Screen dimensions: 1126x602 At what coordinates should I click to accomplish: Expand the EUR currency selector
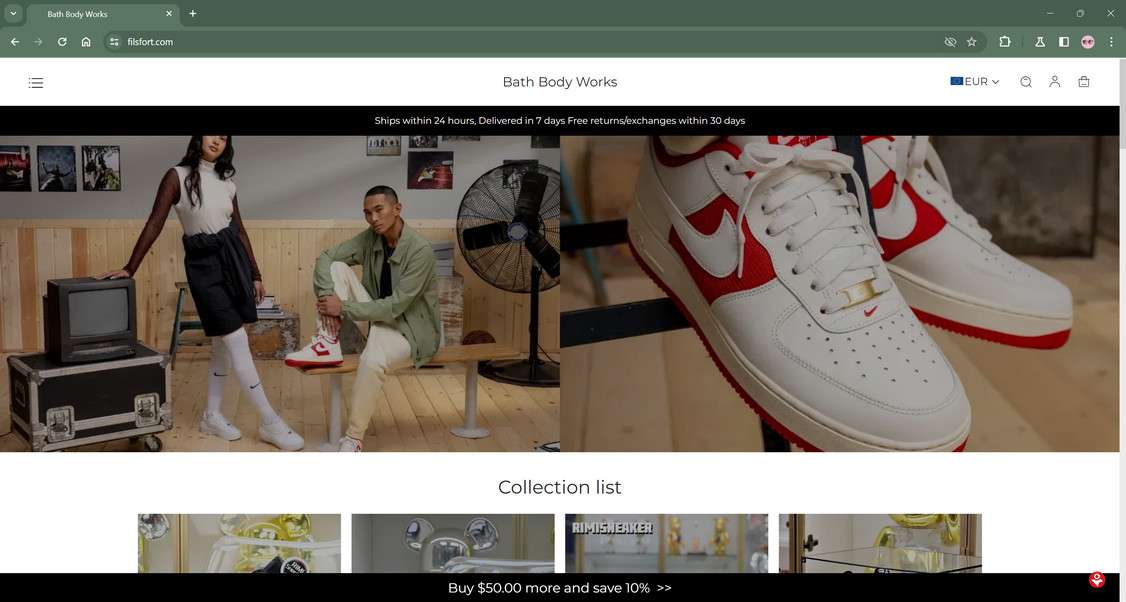point(974,82)
